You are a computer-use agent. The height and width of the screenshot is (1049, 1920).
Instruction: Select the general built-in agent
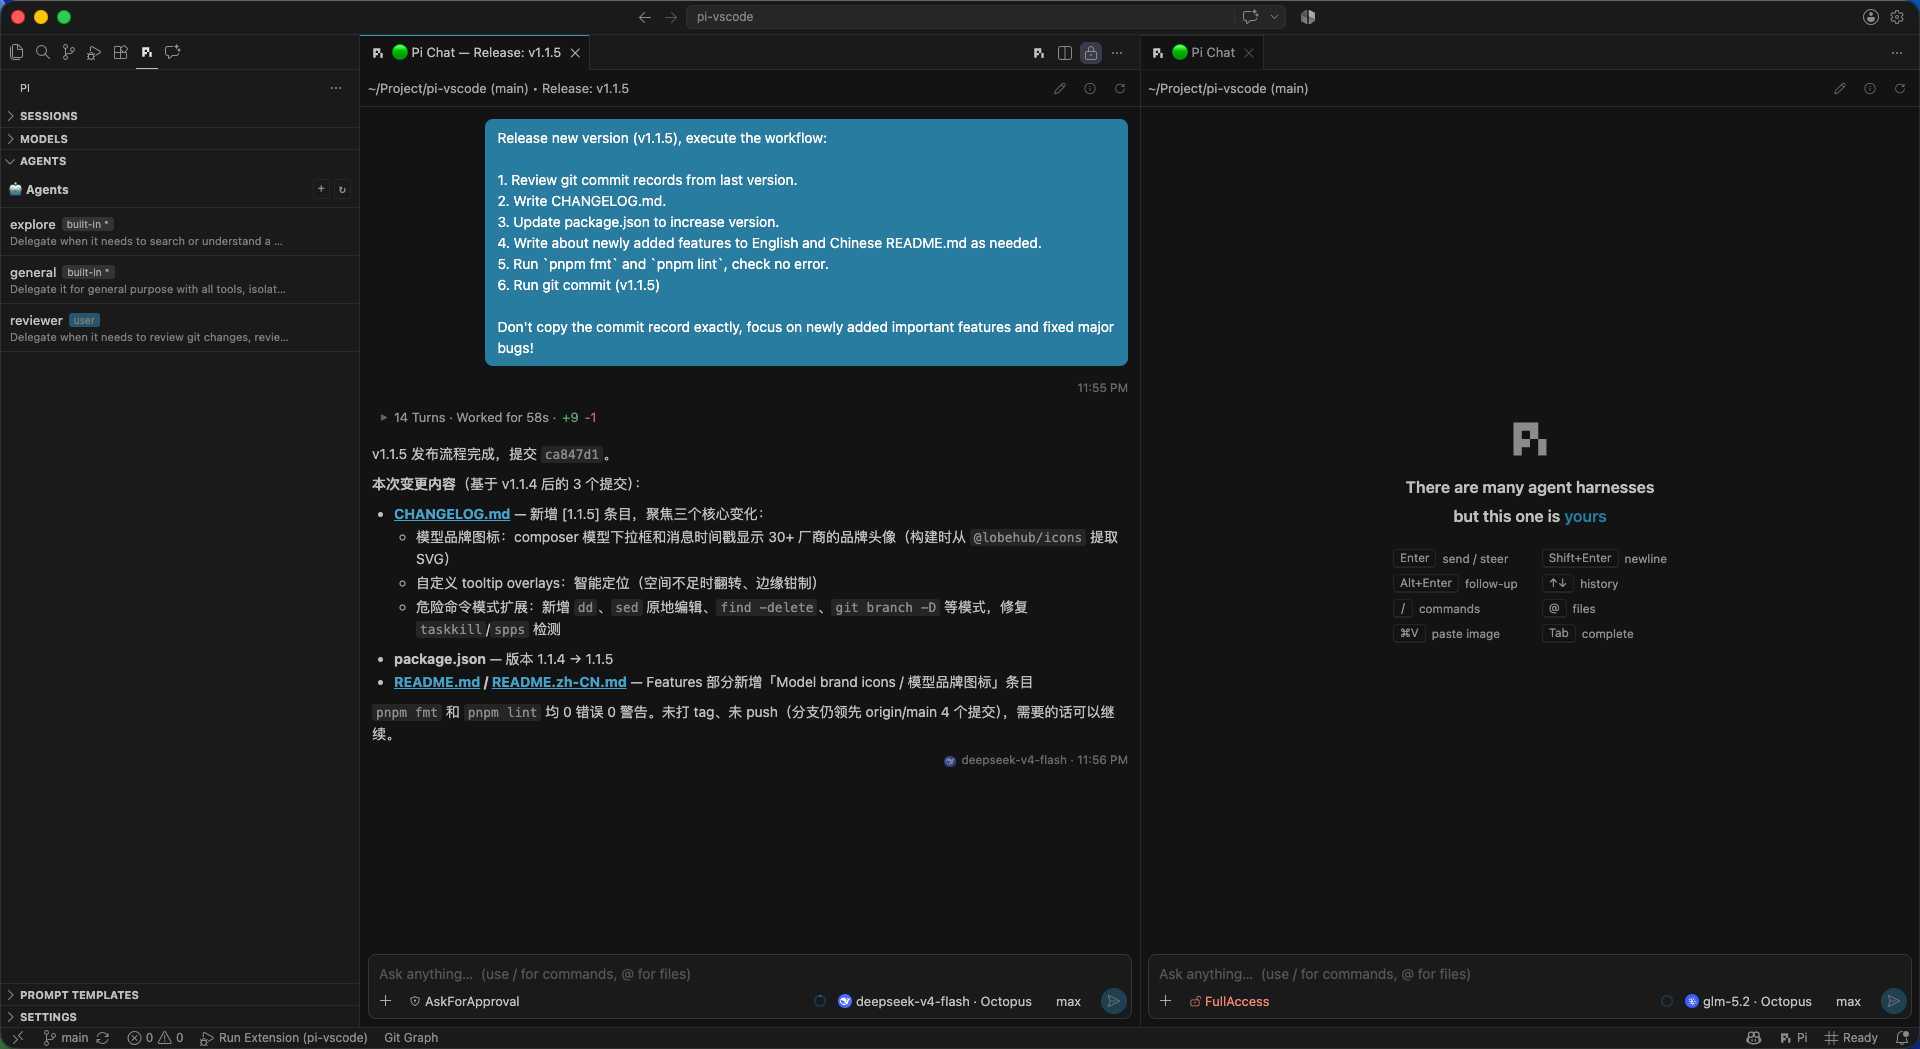pyautogui.click(x=180, y=280)
